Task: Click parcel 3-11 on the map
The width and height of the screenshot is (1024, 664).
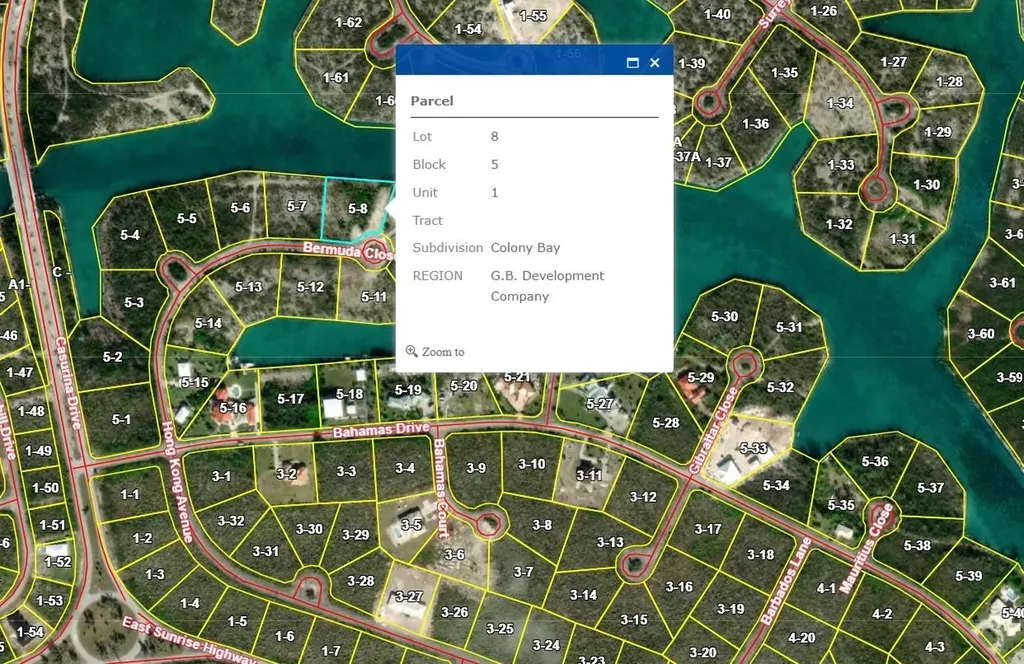Action: (588, 475)
